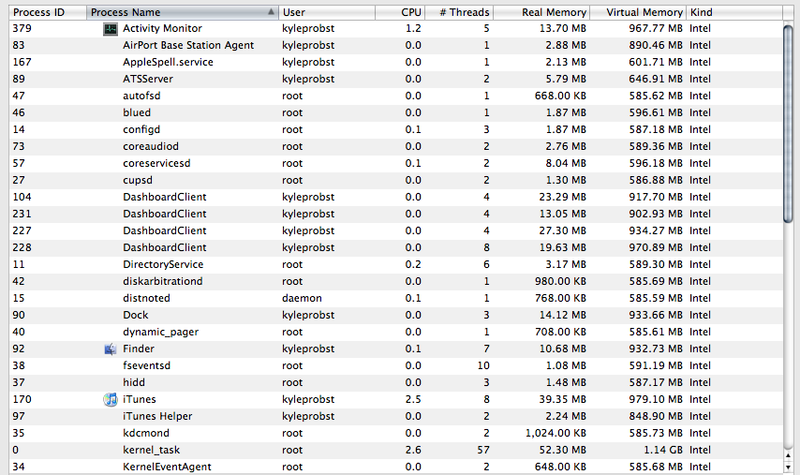Sort by # Threads column header
Viewport: 800px width, 475px height.
pyautogui.click(x=459, y=12)
